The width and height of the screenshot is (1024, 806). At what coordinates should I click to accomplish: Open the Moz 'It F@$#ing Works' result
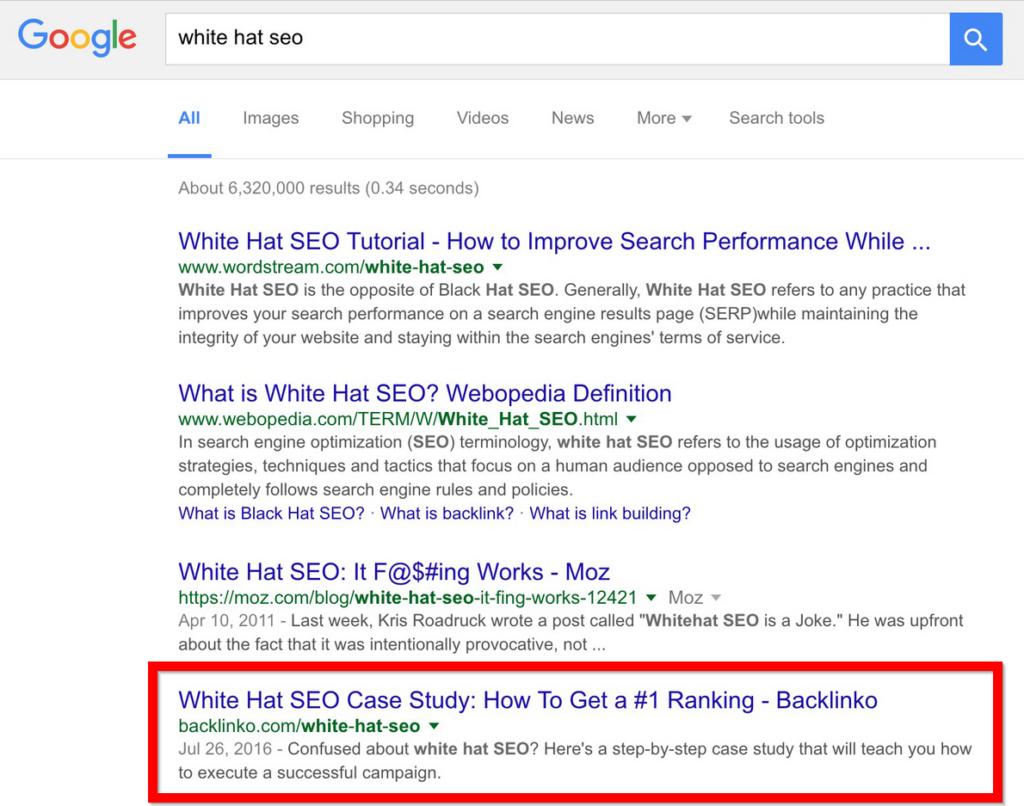coord(394,572)
